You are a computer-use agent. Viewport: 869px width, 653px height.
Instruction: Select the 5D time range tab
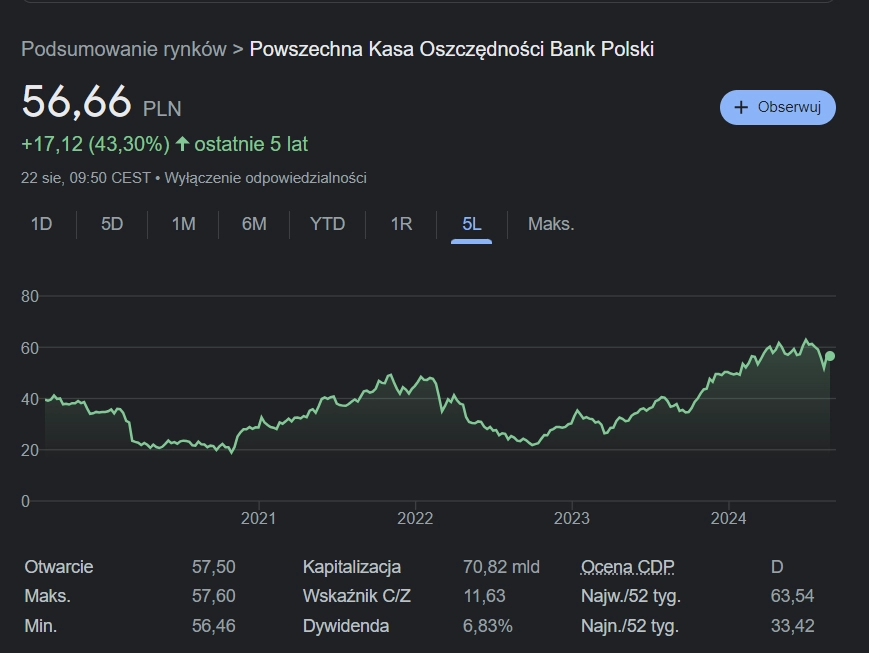pos(112,224)
